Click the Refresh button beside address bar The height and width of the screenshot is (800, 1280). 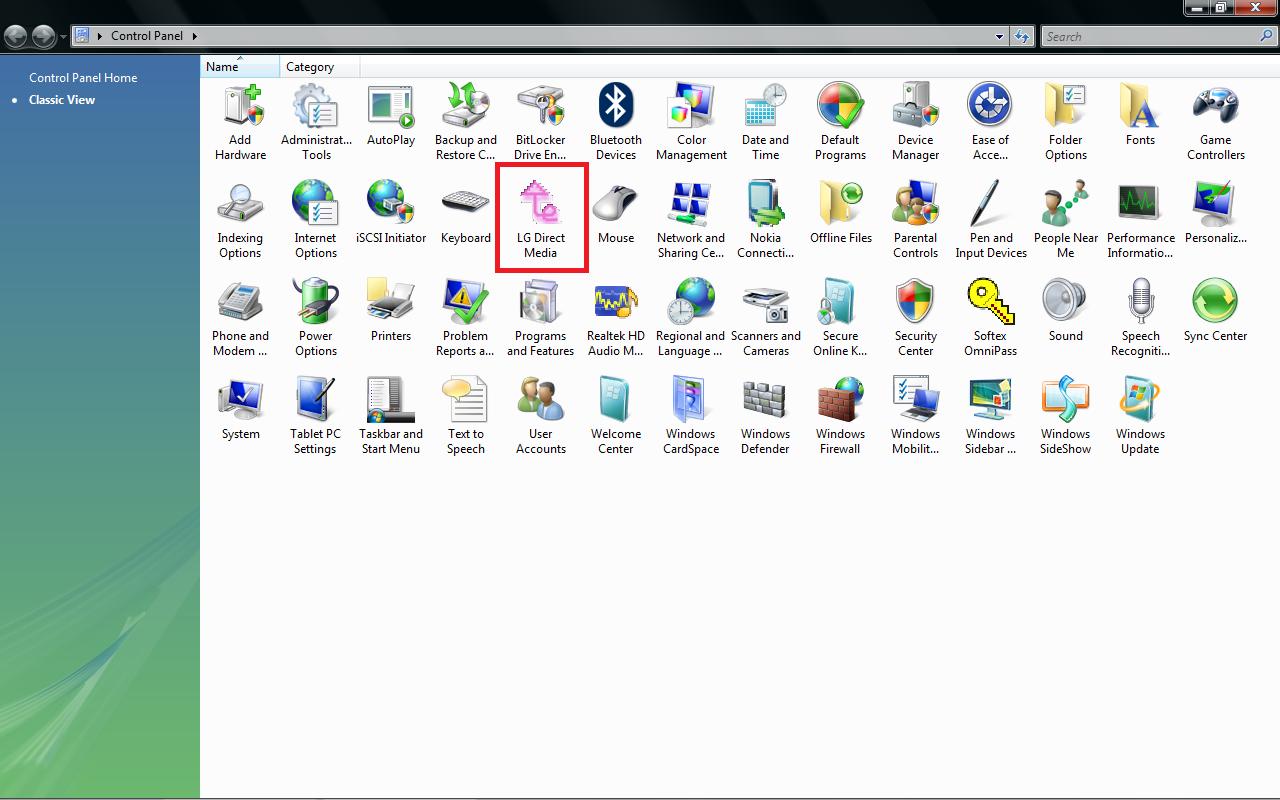1022,36
